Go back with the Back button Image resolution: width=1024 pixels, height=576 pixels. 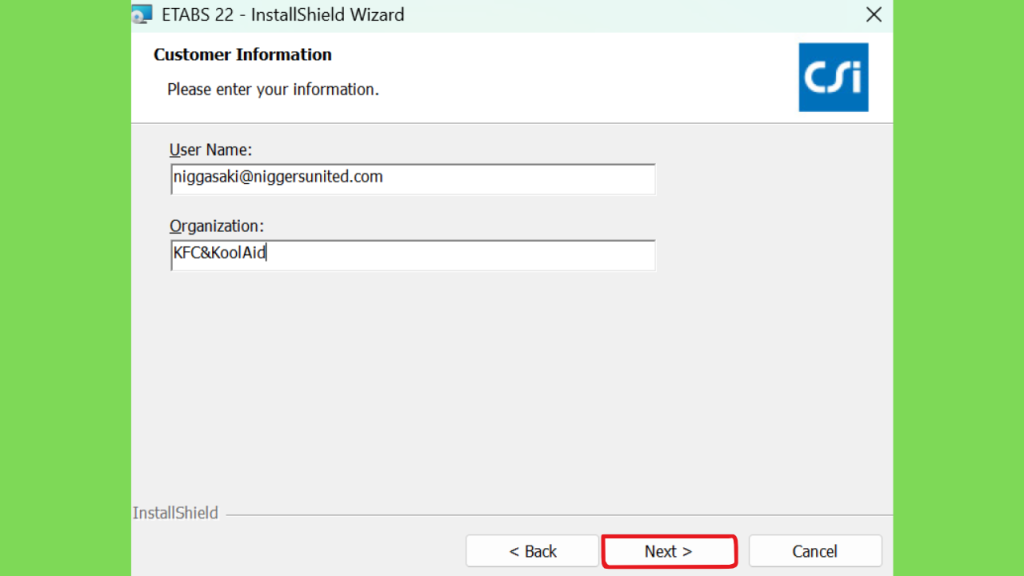532,551
